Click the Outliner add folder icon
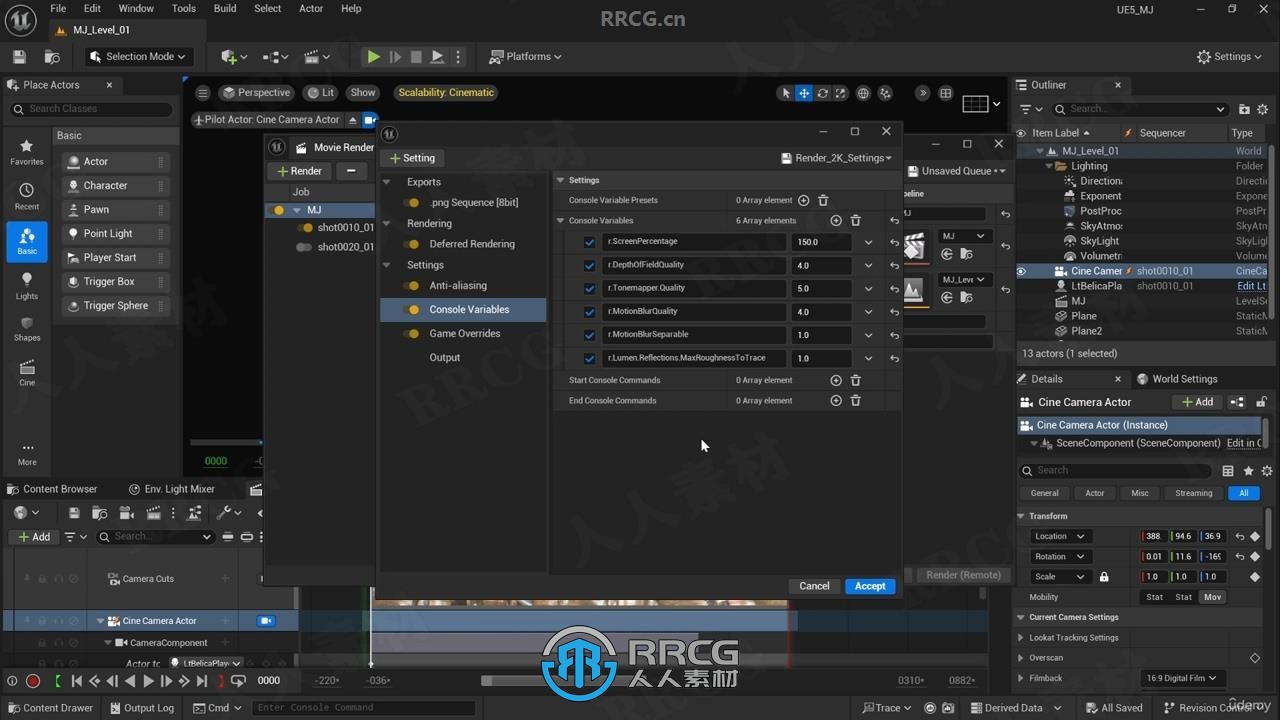This screenshot has height=720, width=1280. click(1244, 109)
